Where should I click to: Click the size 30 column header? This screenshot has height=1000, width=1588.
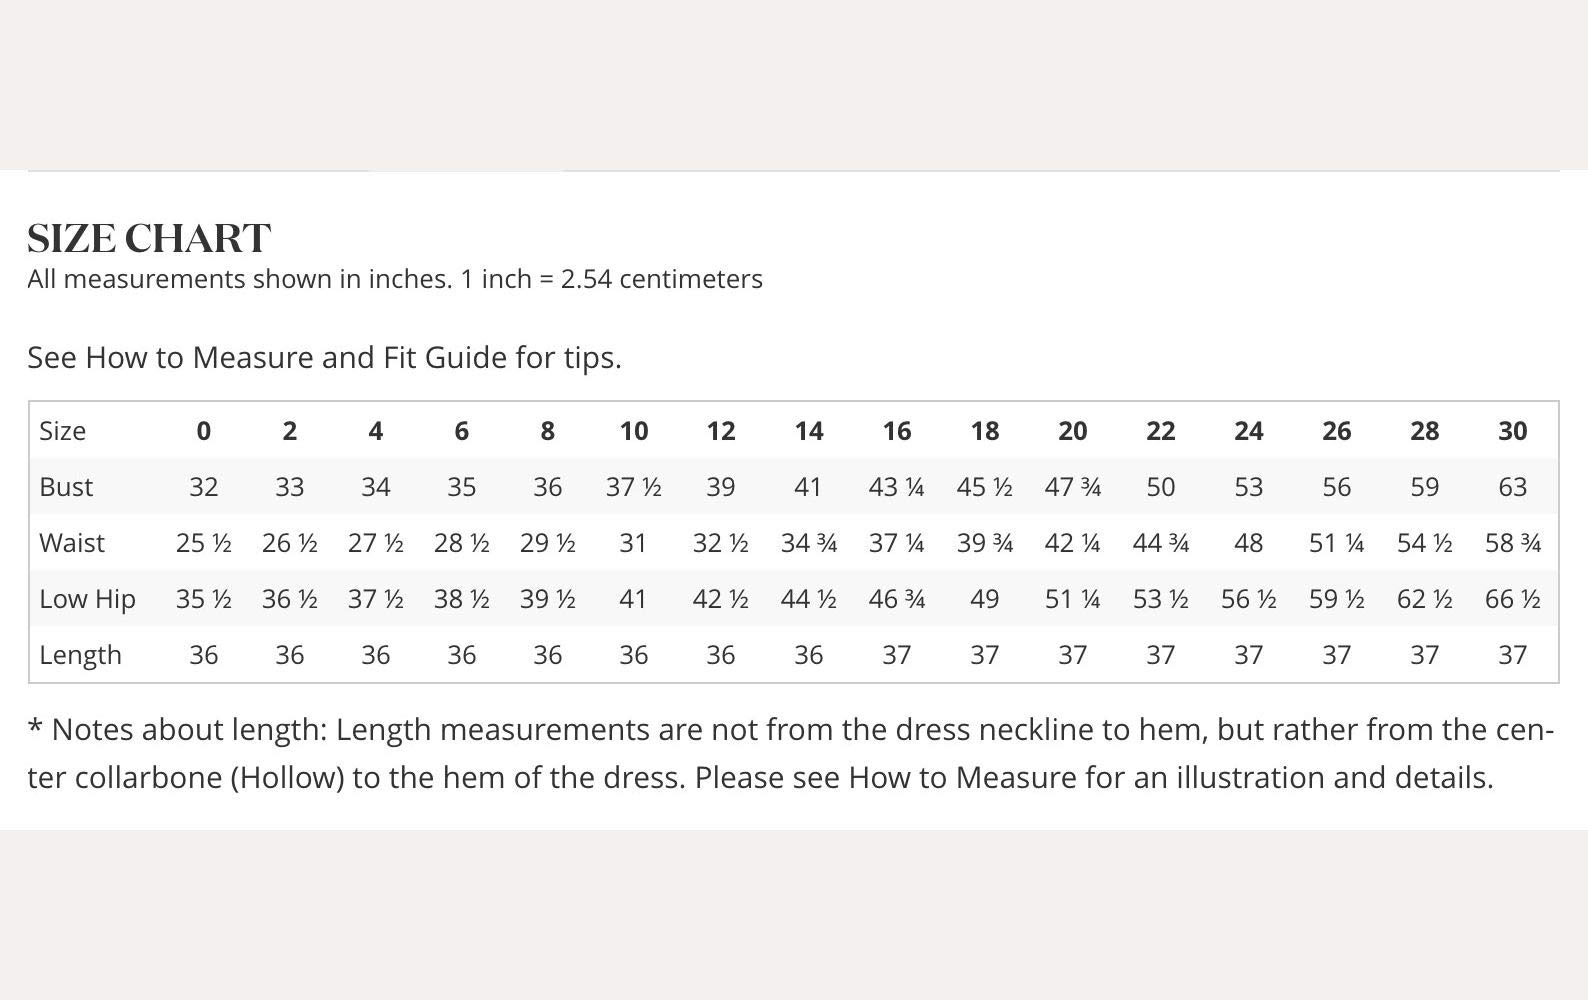tap(1512, 431)
